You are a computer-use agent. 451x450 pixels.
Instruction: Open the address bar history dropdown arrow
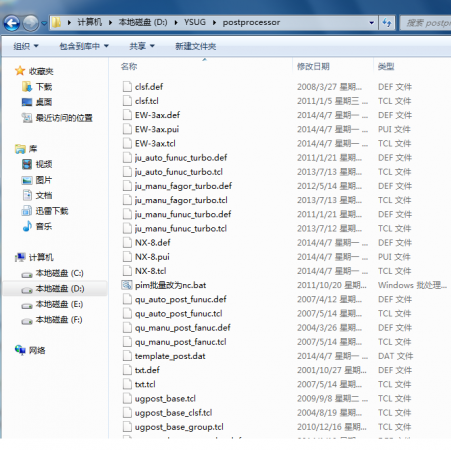pyautogui.click(x=371, y=23)
